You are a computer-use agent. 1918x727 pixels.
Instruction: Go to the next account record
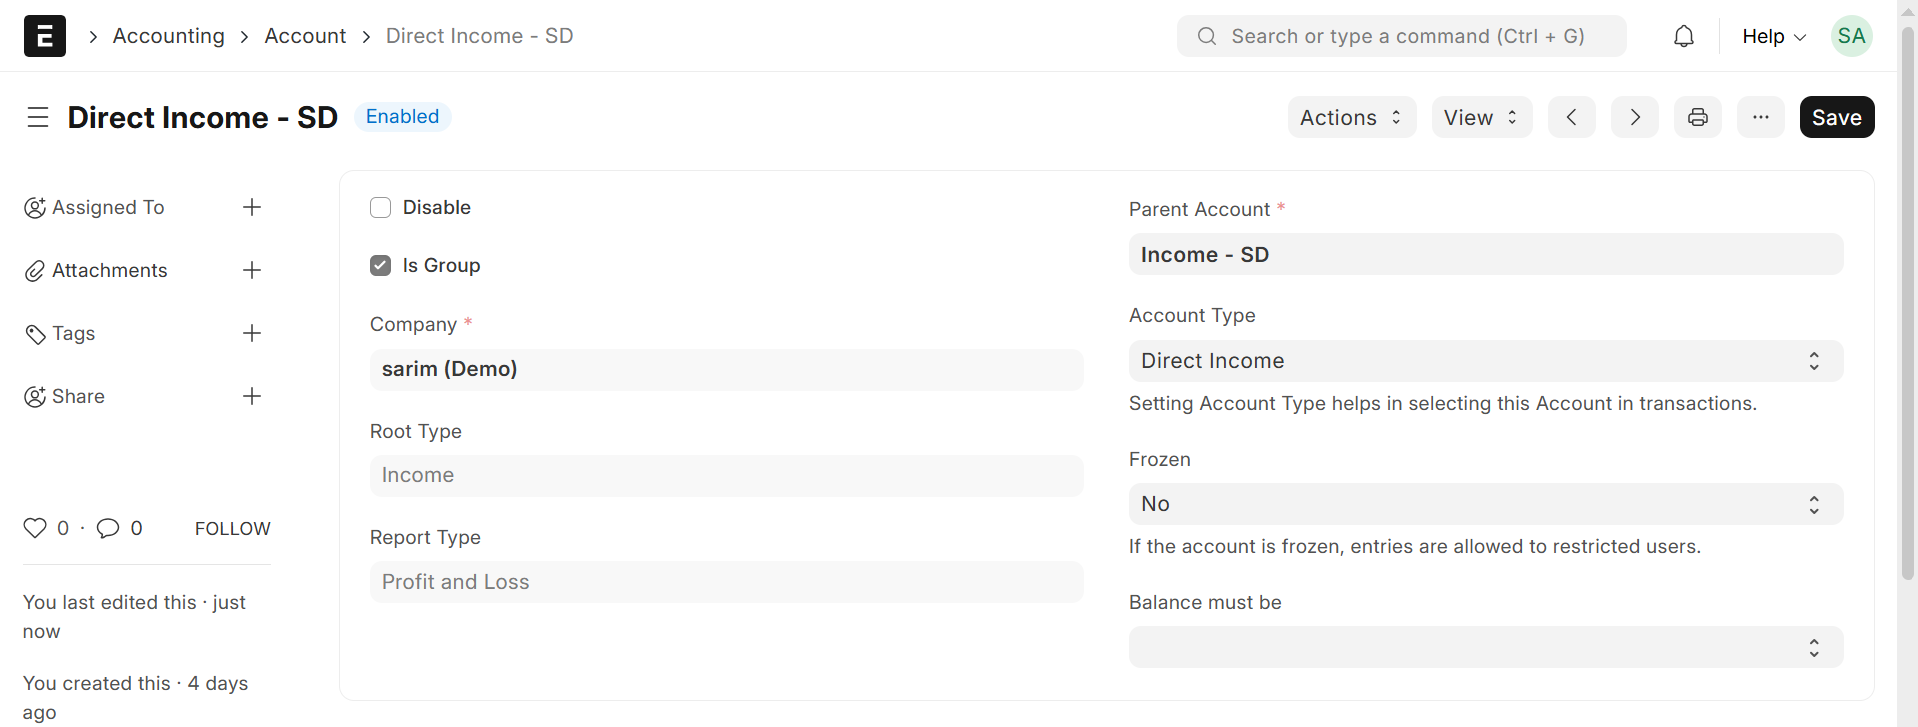[1635, 117]
